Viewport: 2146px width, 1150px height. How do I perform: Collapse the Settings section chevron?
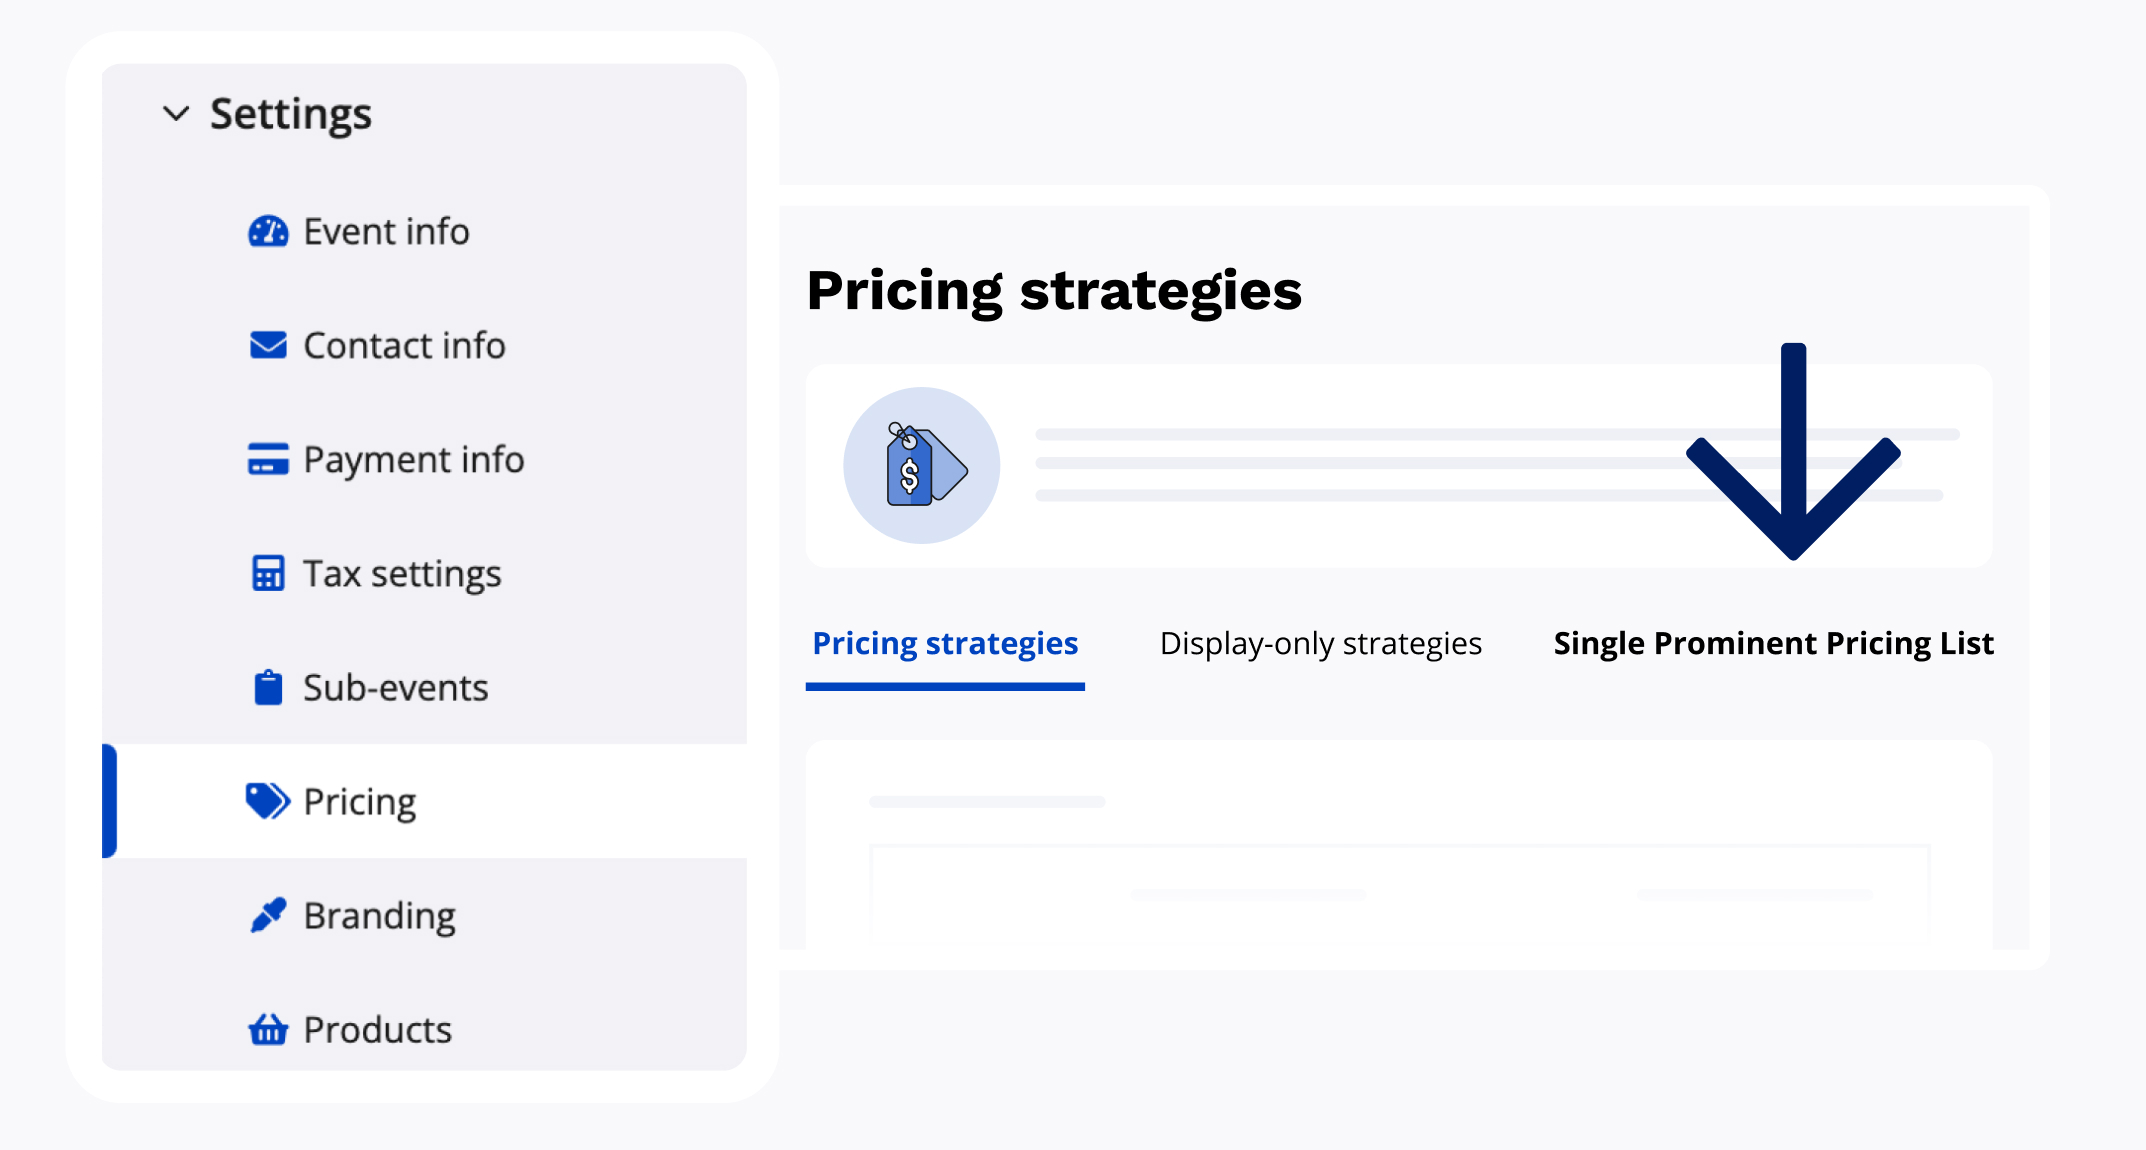point(176,114)
